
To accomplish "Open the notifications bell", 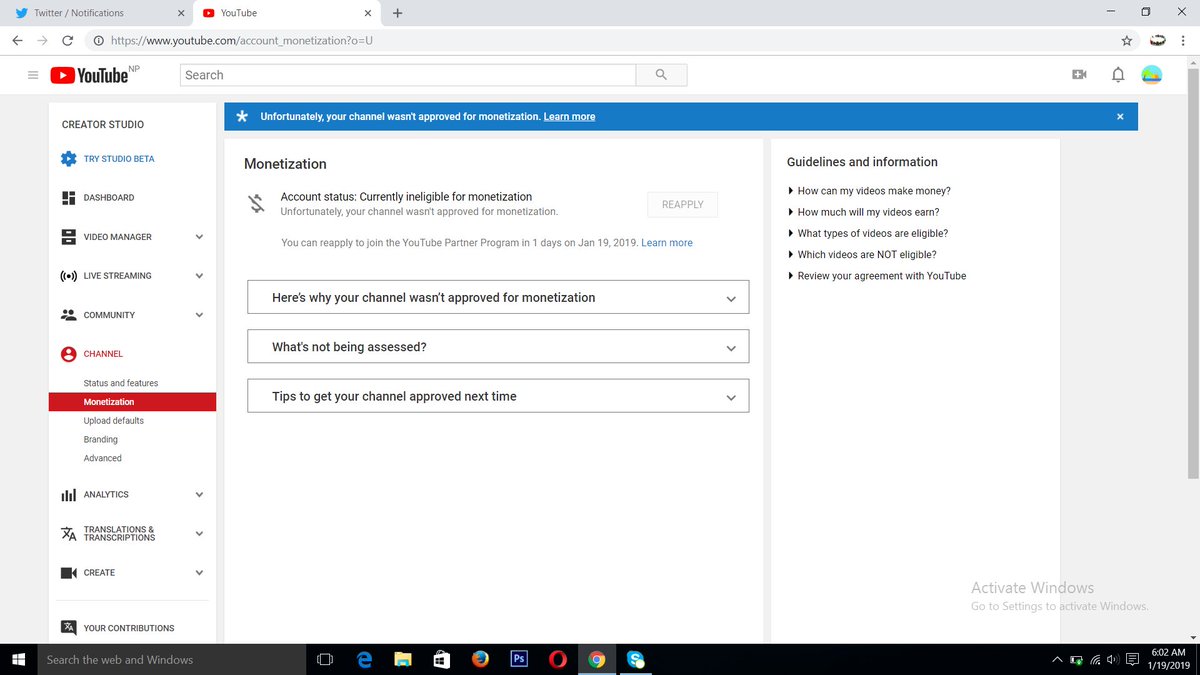I will (x=1118, y=75).
